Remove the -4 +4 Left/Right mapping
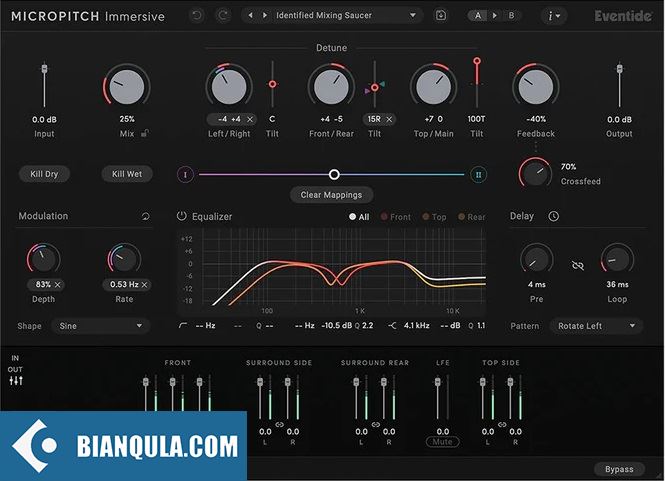 pyautogui.click(x=250, y=120)
